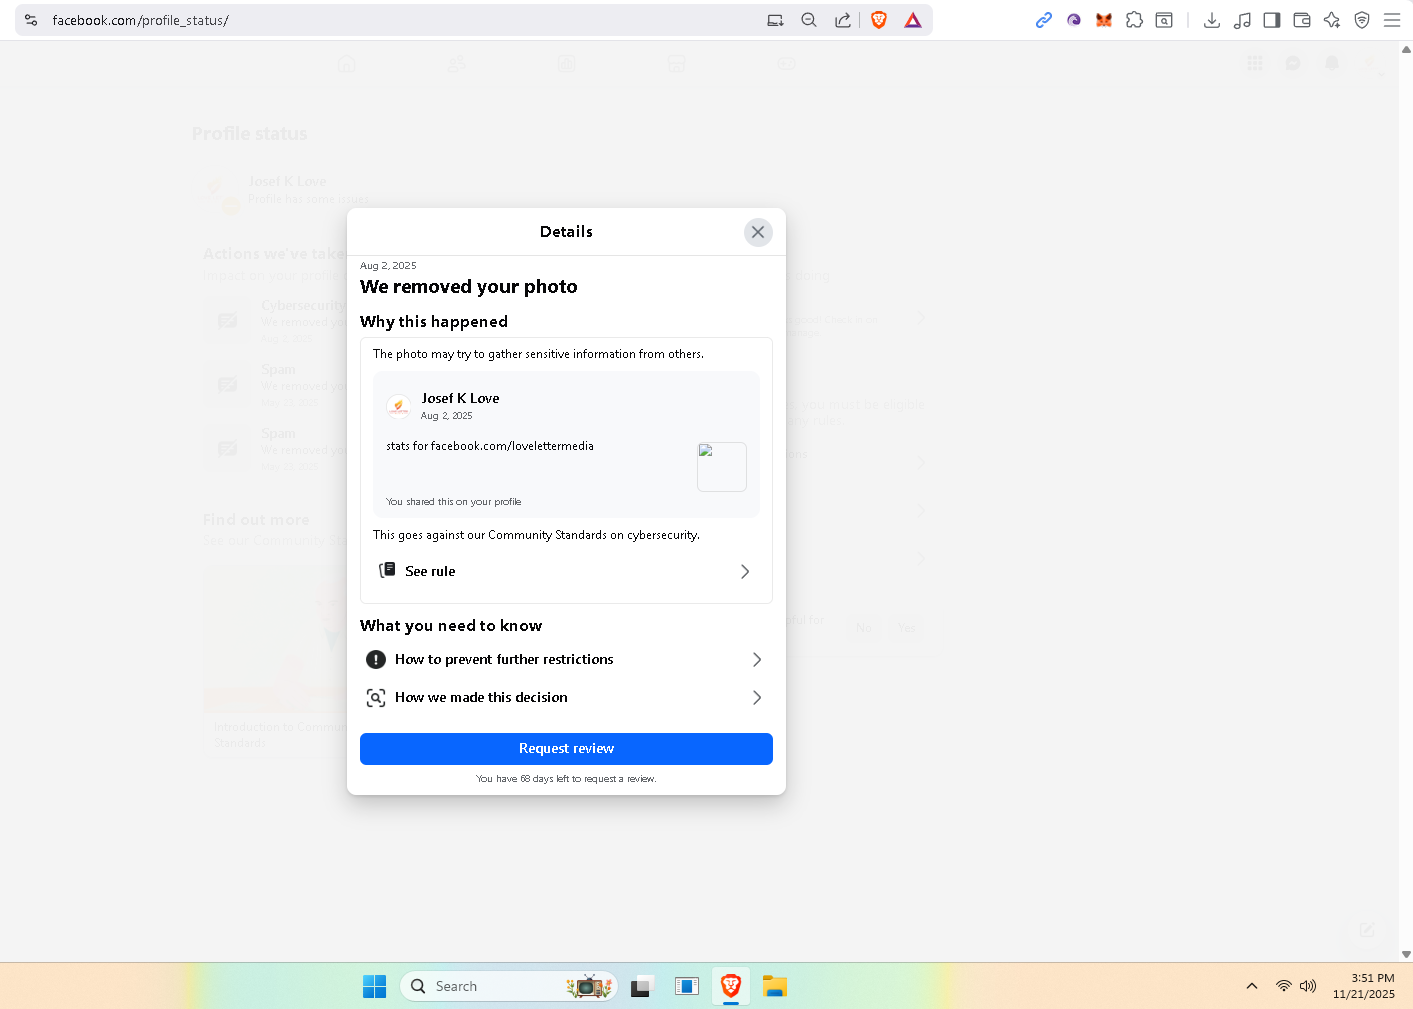Close the Details dialog
The image size is (1413, 1009).
(x=758, y=232)
